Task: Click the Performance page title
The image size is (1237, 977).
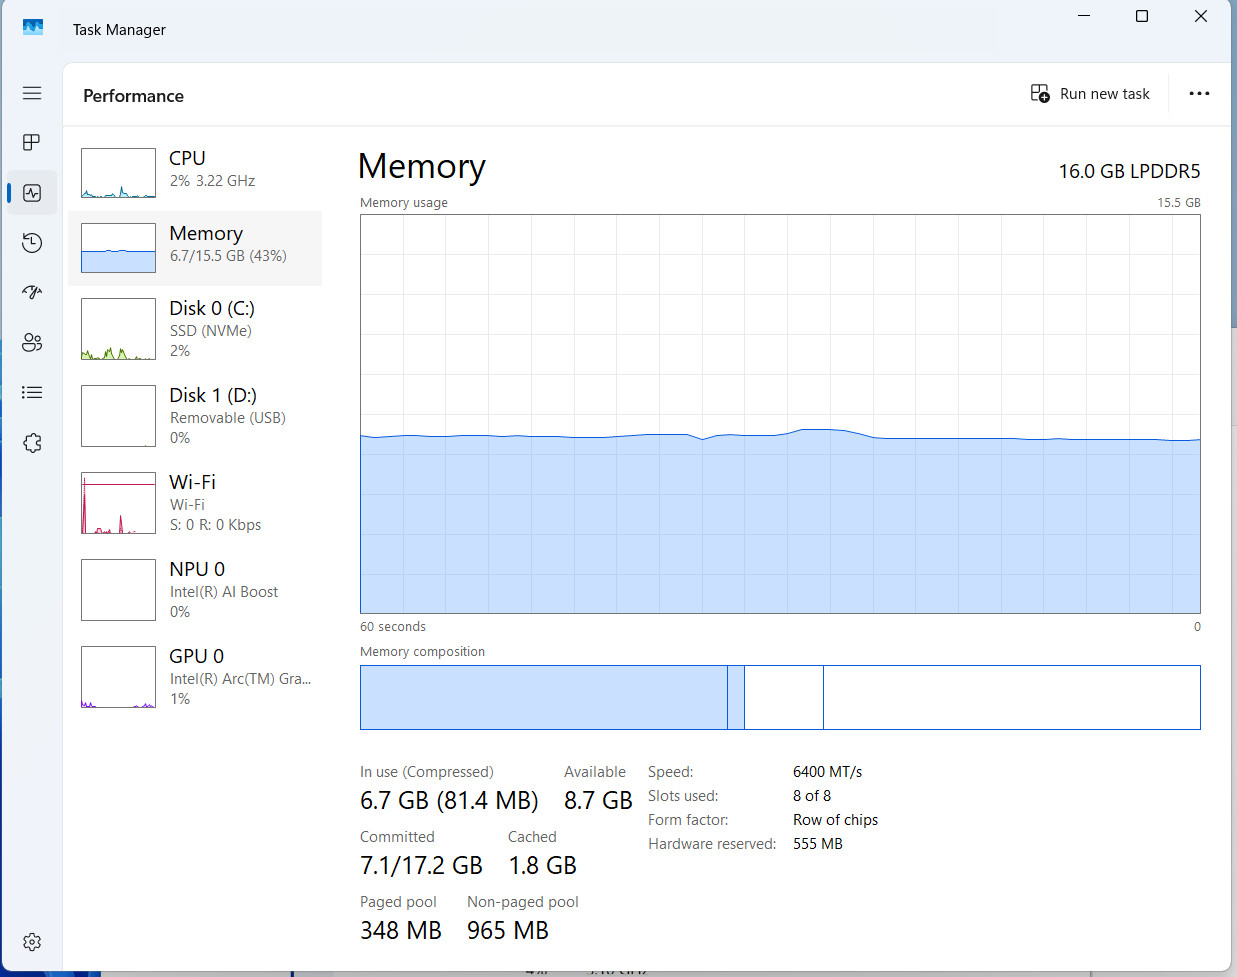Action: [x=133, y=96]
